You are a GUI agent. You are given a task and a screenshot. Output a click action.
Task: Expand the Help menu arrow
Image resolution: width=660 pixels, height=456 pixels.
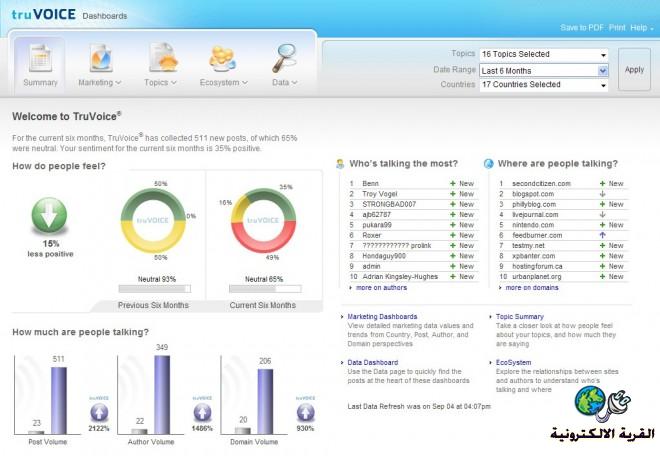click(x=652, y=29)
